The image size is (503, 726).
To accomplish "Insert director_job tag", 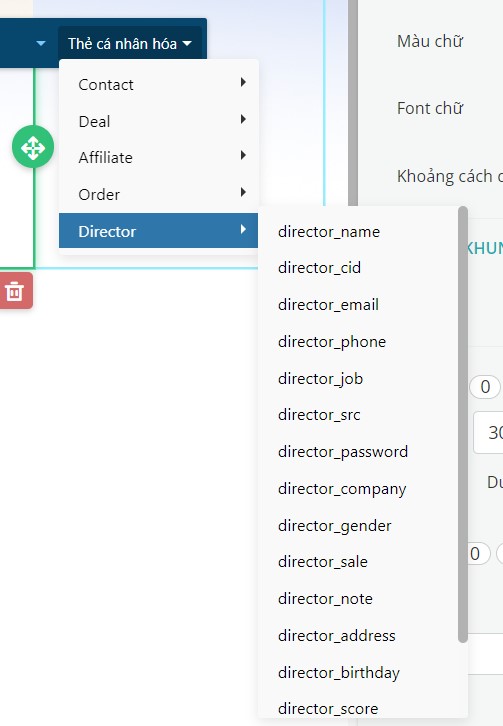I will point(320,379).
